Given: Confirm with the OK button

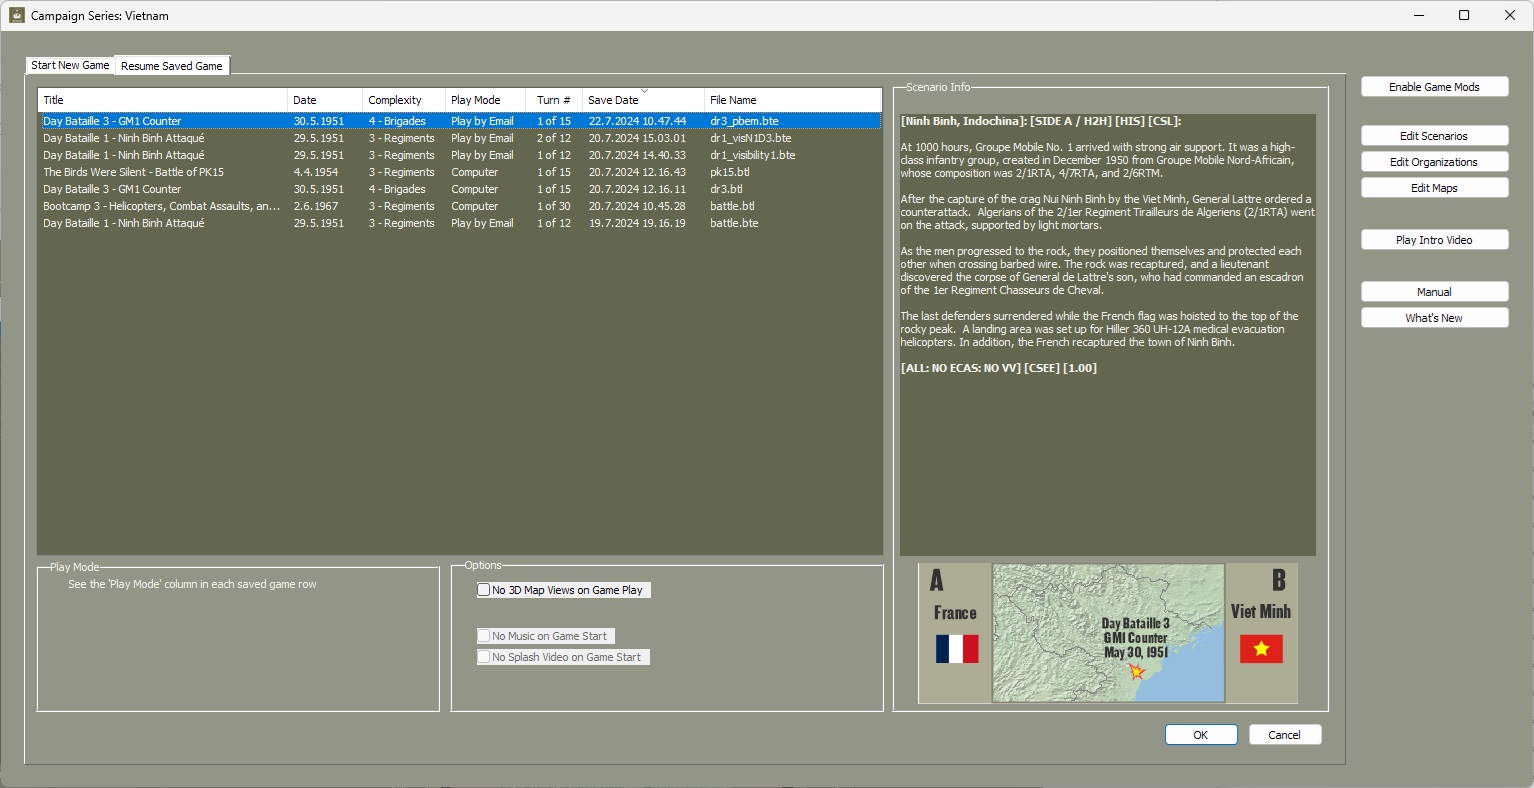Looking at the screenshot, I should click(x=1201, y=735).
